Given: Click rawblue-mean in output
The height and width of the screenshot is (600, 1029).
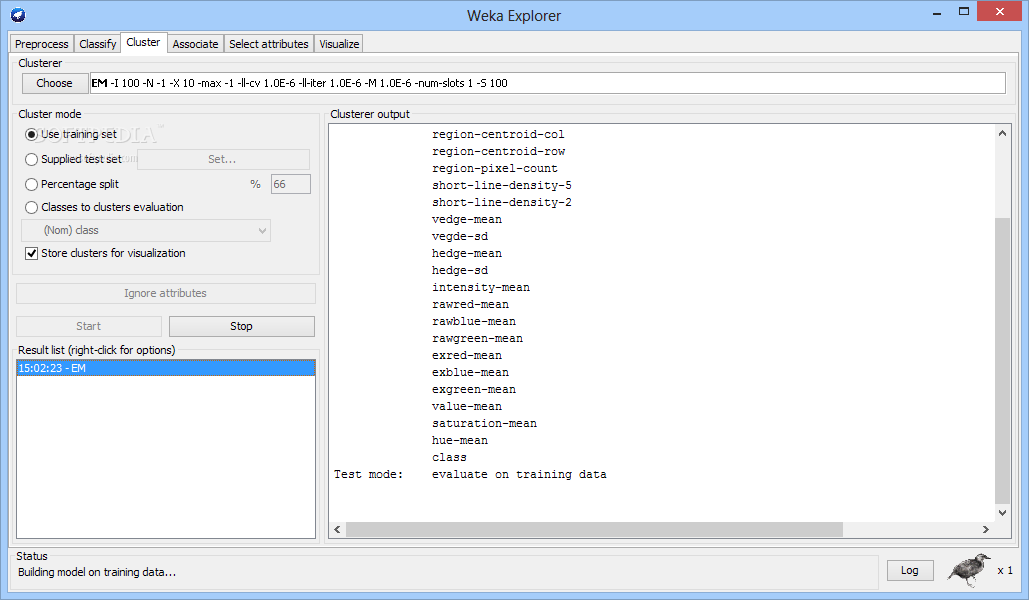Looking at the screenshot, I should (474, 322).
